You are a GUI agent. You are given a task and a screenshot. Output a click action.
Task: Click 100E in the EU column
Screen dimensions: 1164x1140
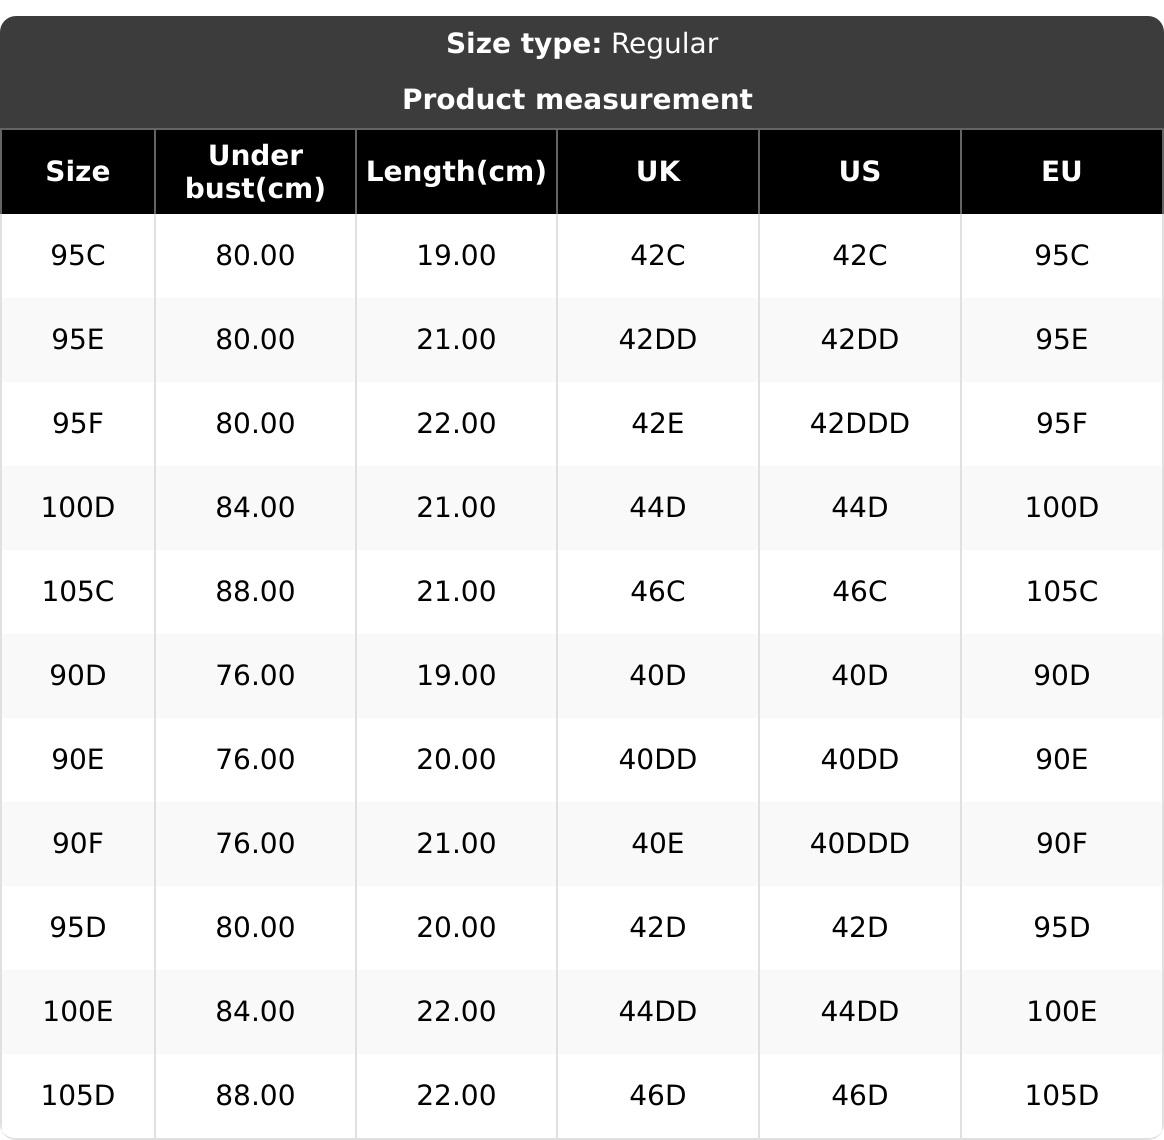point(1061,1012)
